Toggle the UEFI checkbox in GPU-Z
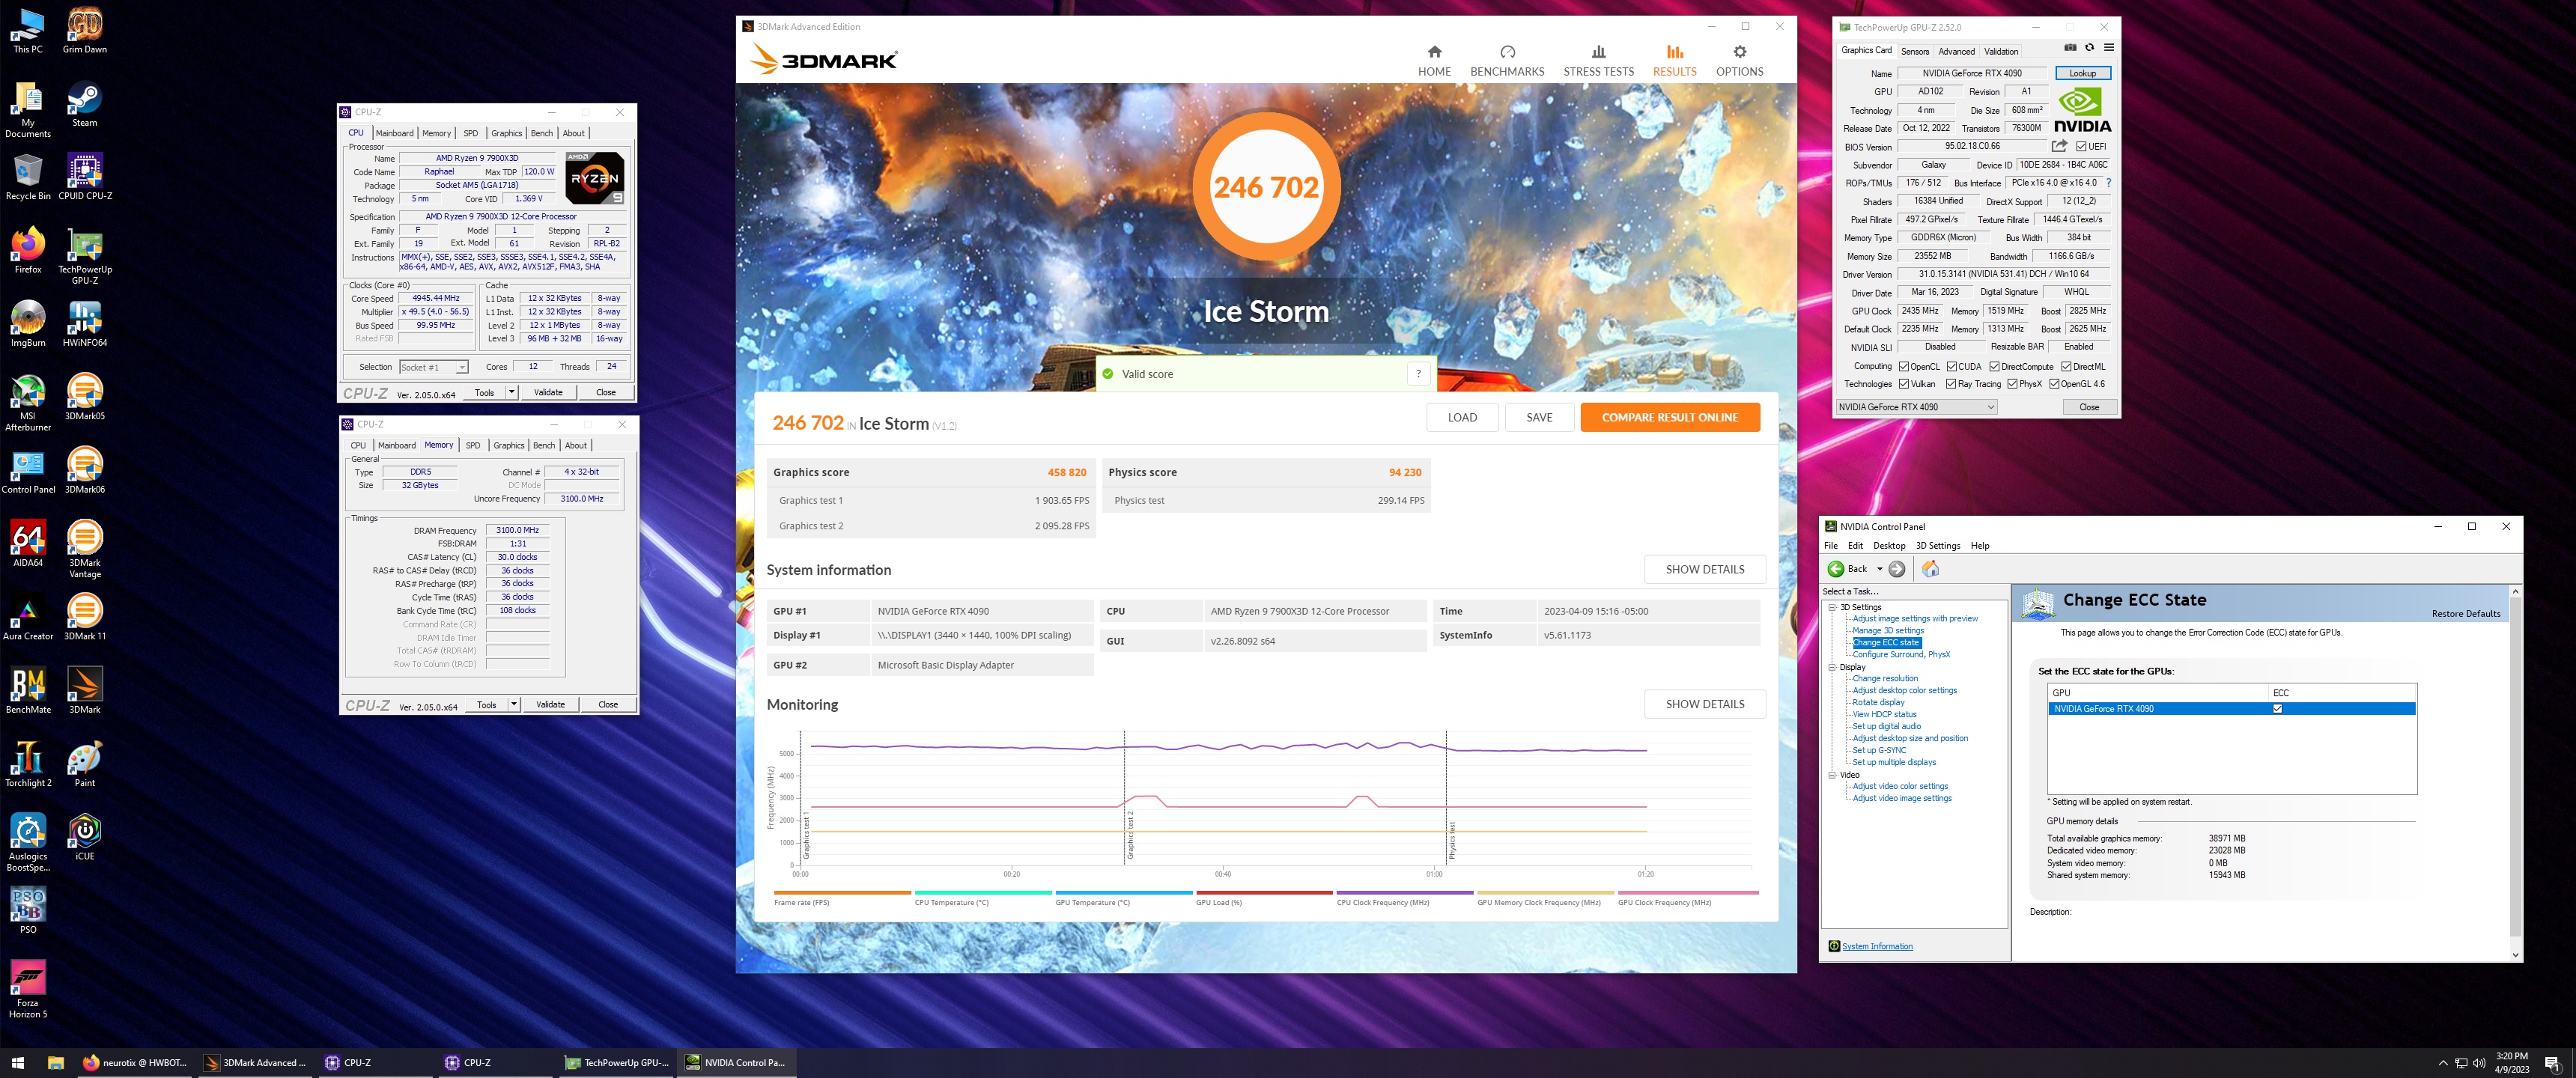The width and height of the screenshot is (2576, 1078). click(x=2081, y=147)
